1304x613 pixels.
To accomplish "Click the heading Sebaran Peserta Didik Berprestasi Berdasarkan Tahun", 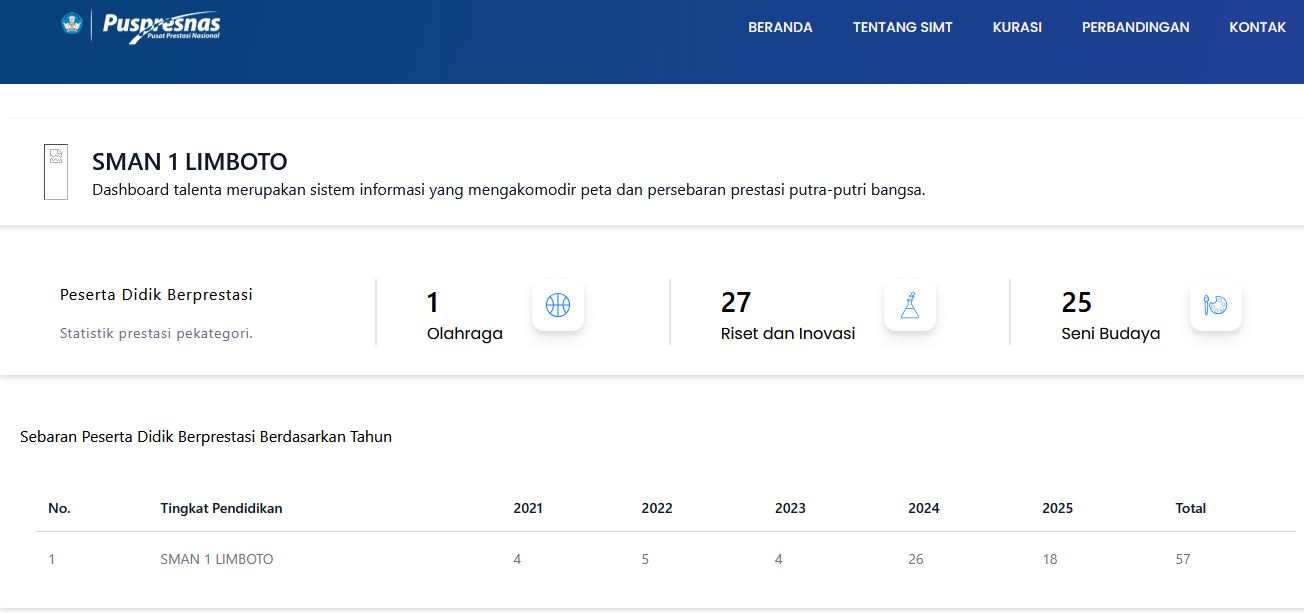I will [205, 436].
